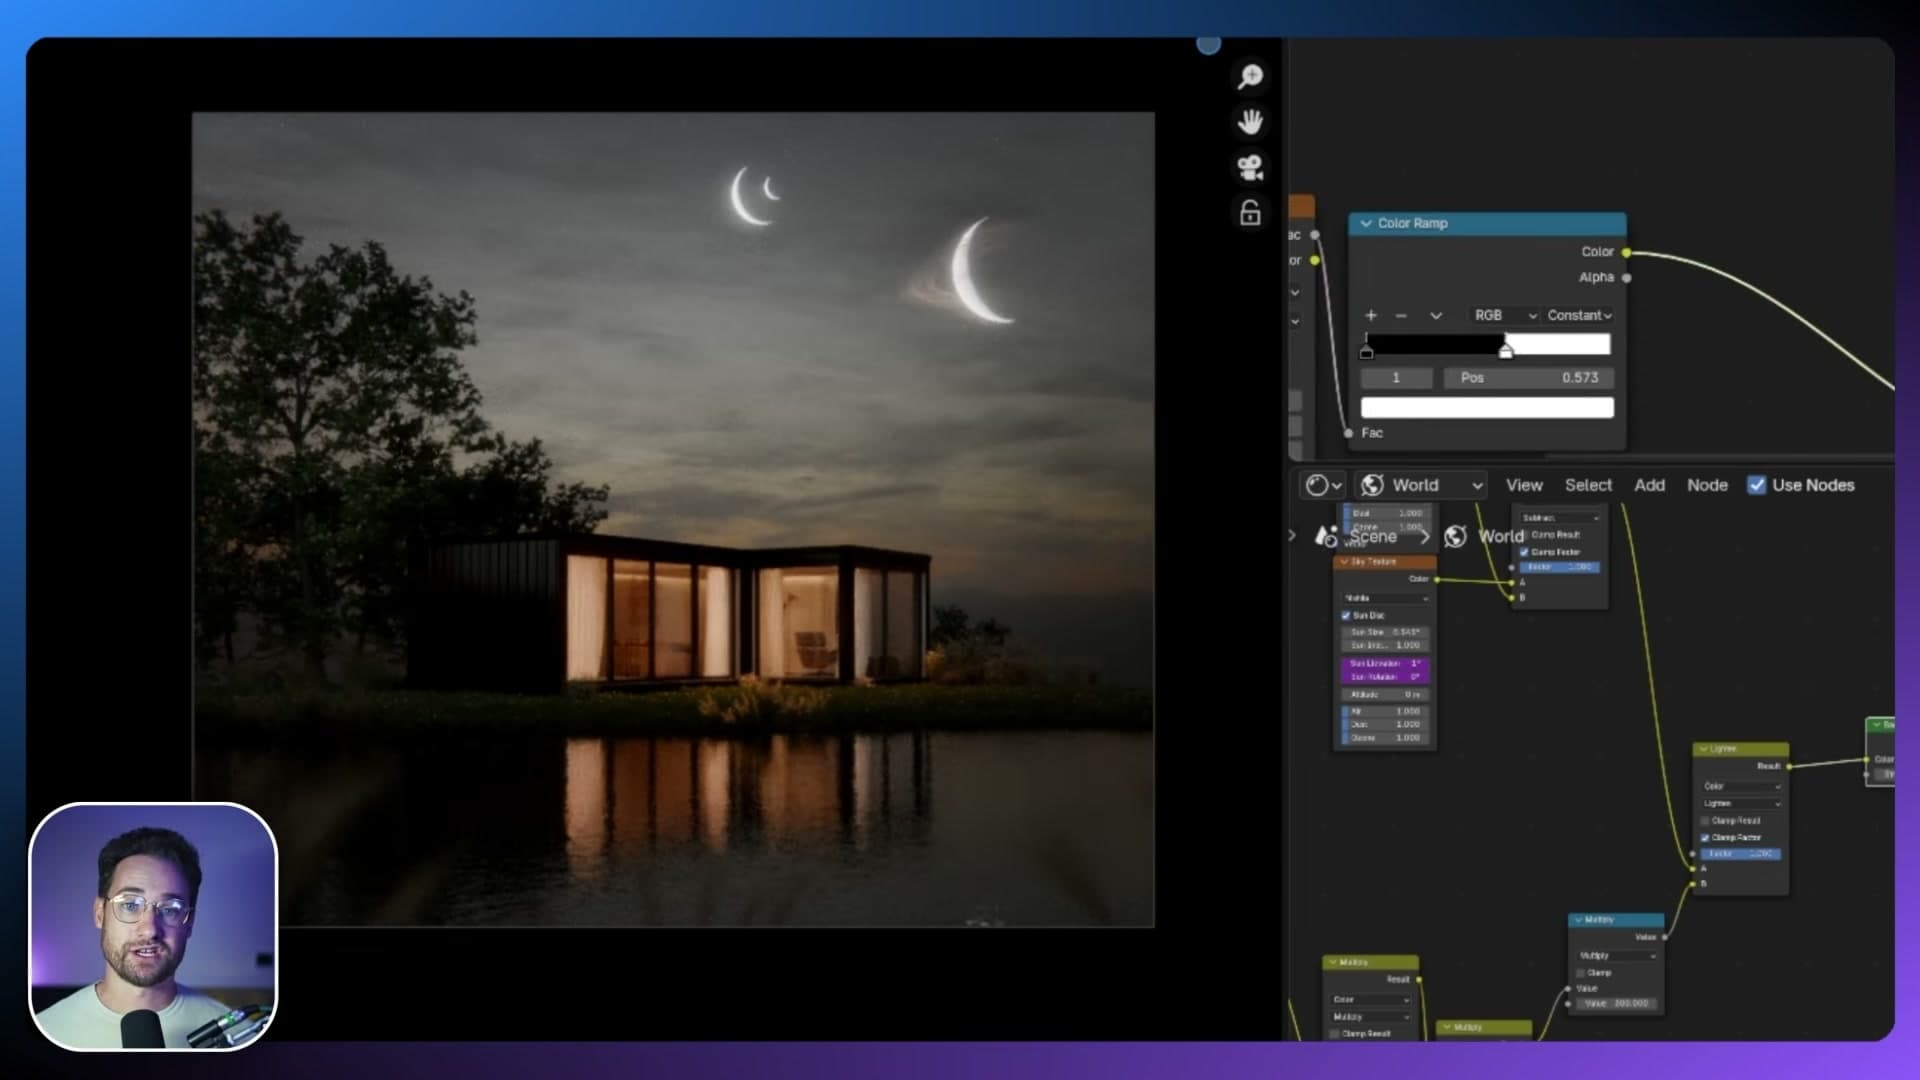Open Lighten blend mode dropdown
1920x1080 pixels.
(x=1742, y=803)
